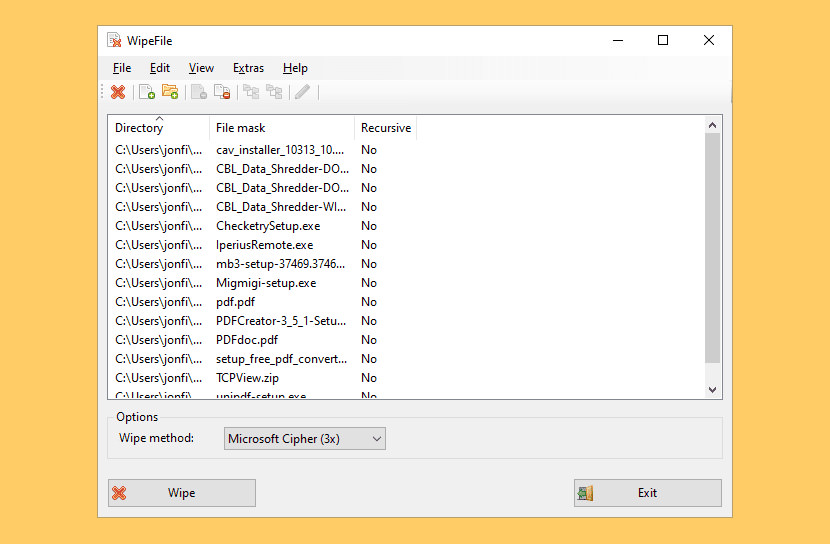Maximize the WipeFile window

(x=663, y=40)
